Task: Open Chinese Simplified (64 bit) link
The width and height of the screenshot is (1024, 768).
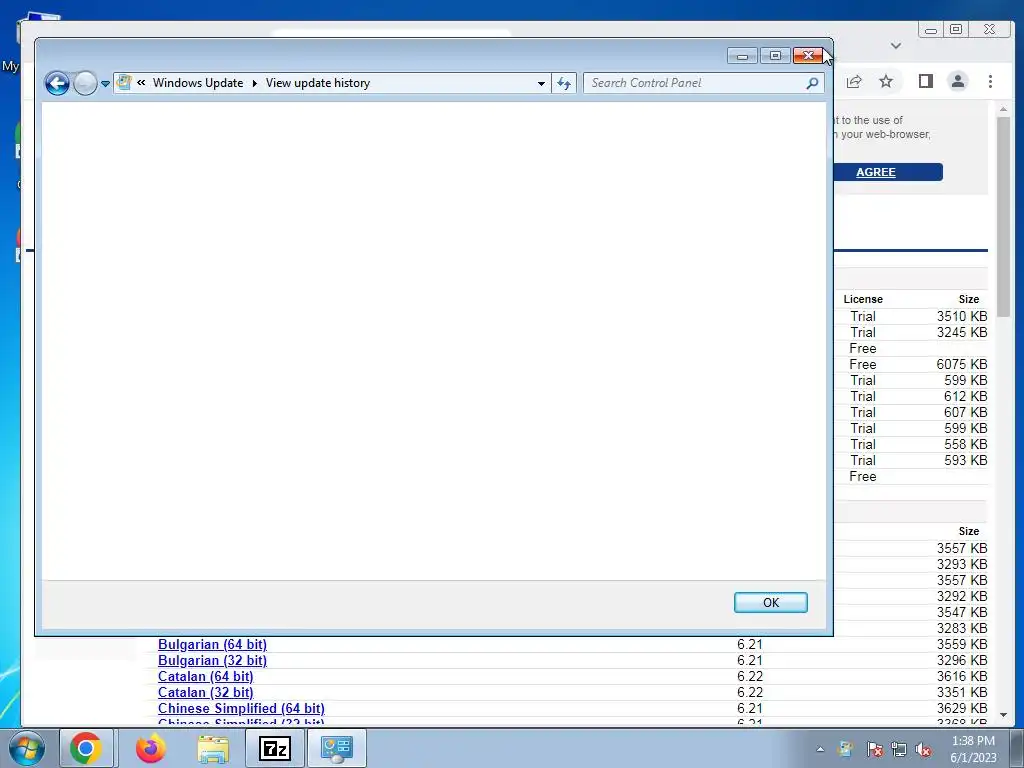Action: 241,709
